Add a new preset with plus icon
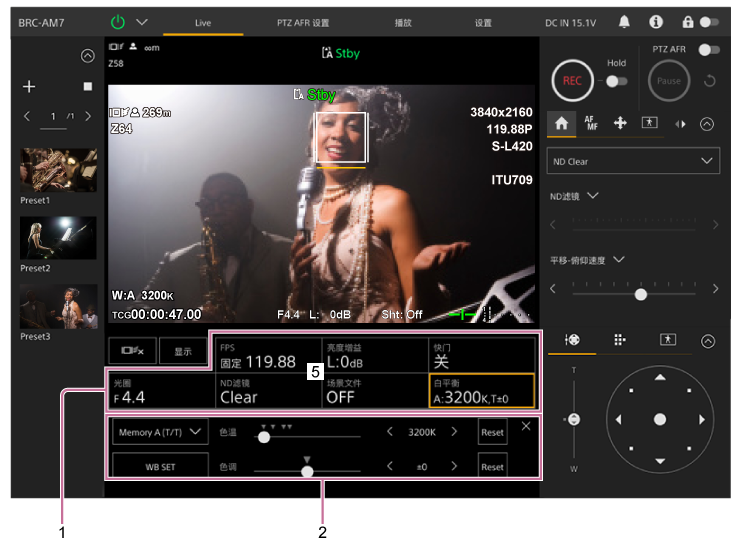 click(29, 87)
